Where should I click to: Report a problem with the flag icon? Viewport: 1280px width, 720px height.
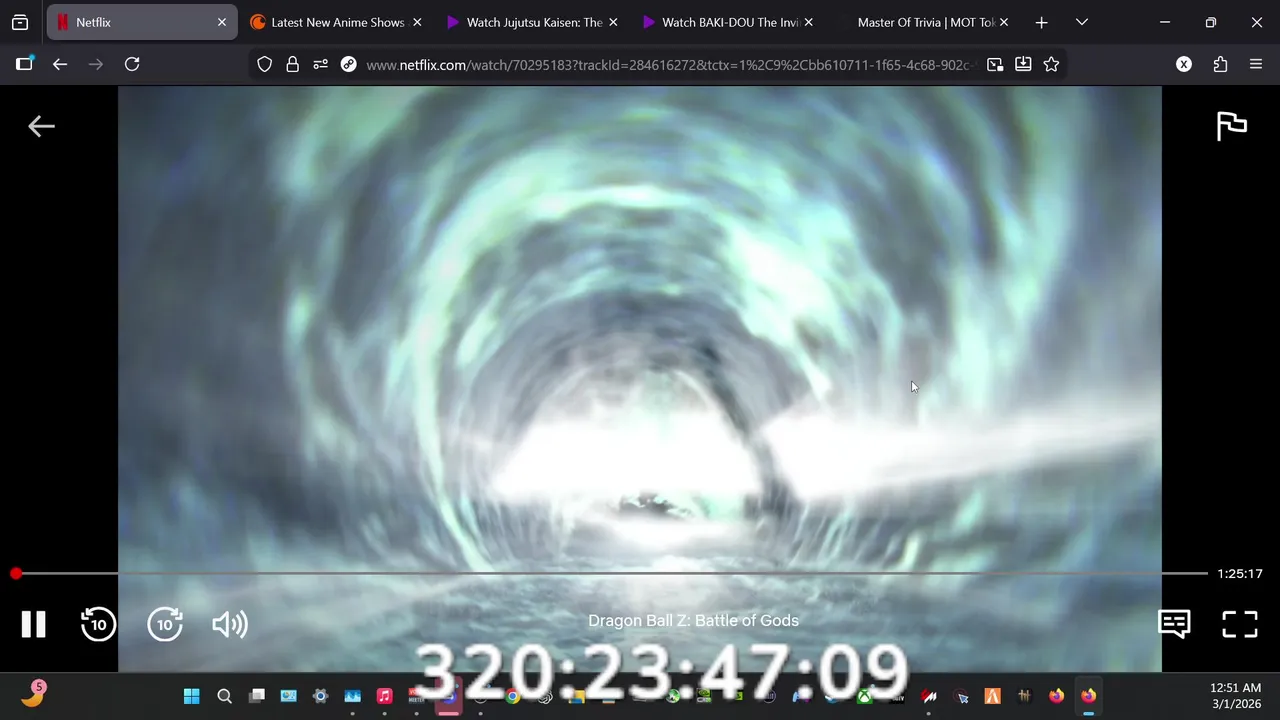pos(1232,126)
